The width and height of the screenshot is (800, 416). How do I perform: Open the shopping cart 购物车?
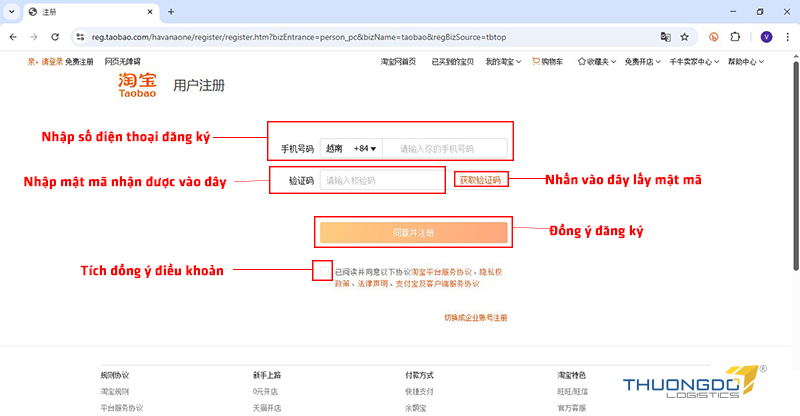point(546,61)
